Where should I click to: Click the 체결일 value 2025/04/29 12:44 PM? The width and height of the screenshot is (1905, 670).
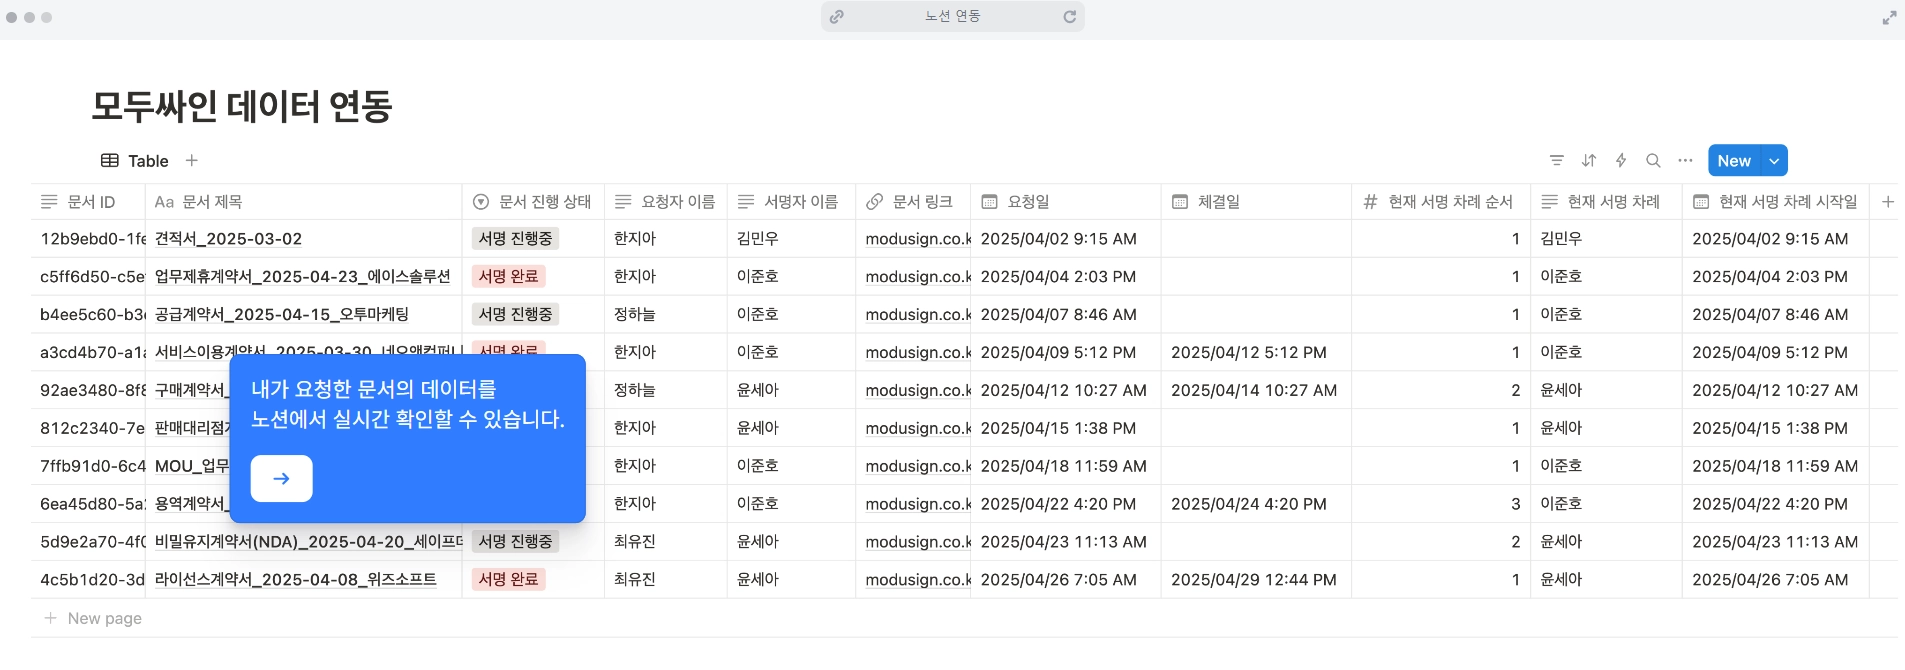[x=1254, y=580]
